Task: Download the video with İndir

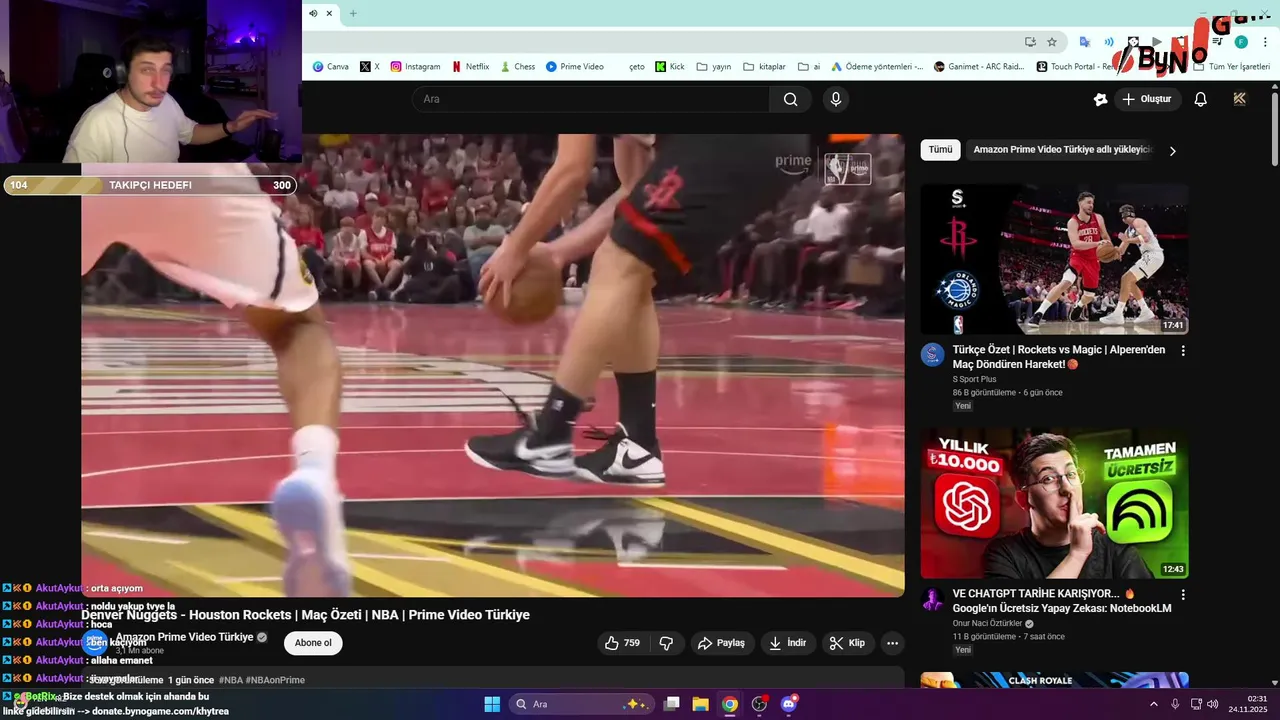Action: tap(787, 643)
